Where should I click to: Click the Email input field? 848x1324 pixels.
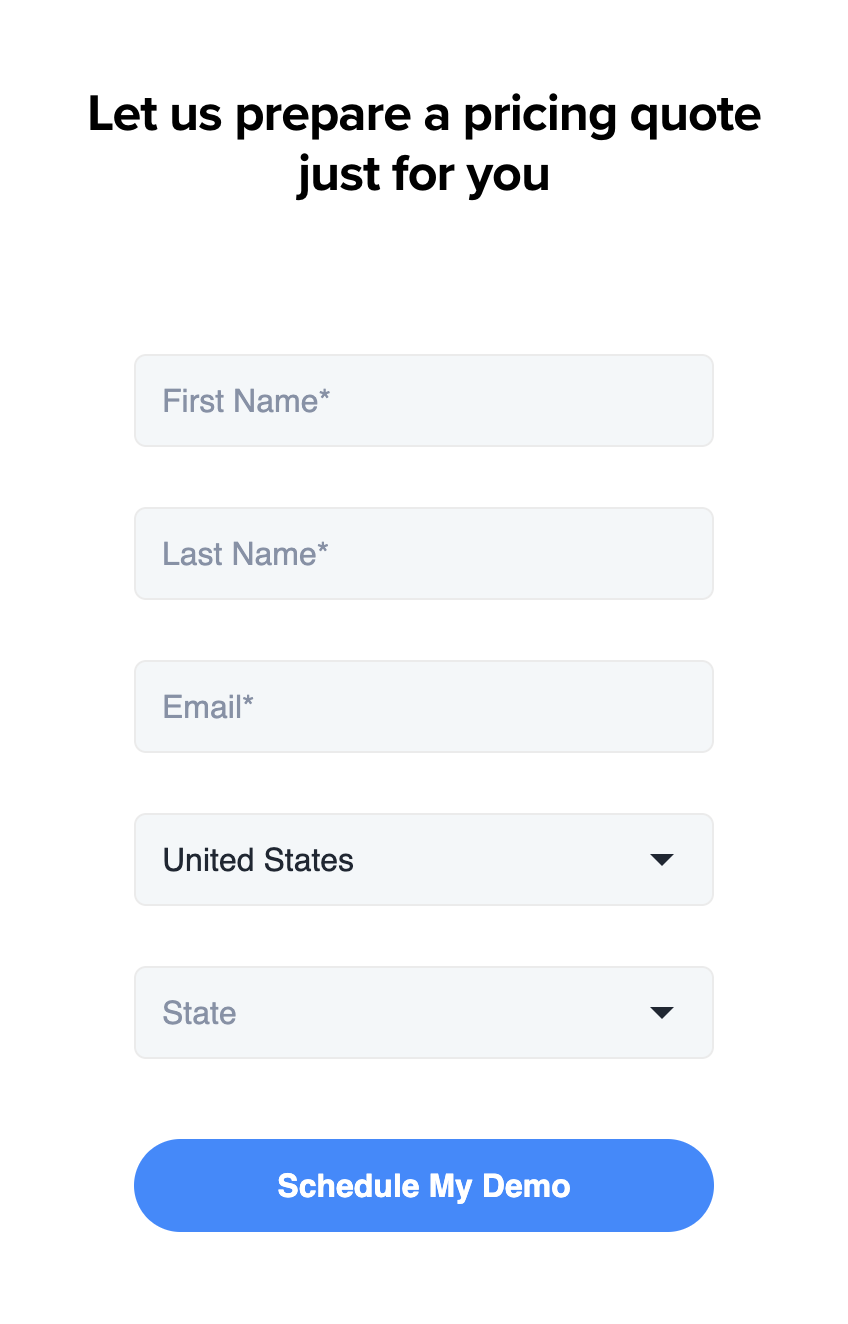(x=424, y=706)
